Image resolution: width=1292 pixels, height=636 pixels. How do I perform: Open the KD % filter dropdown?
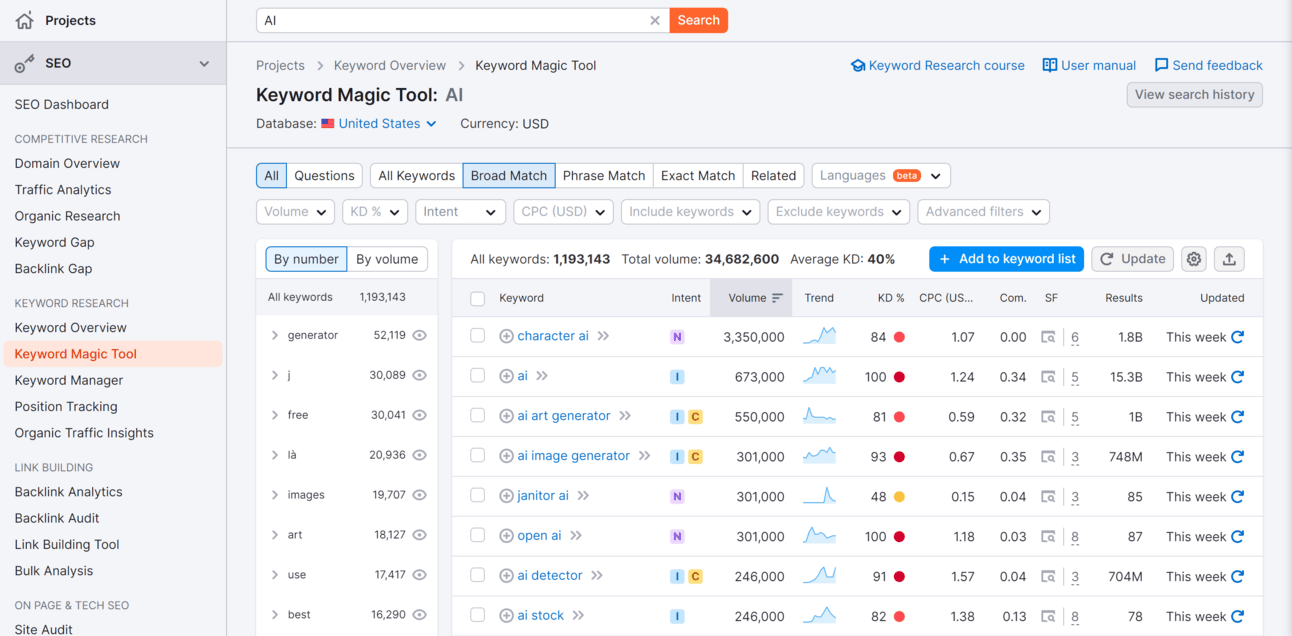tap(374, 212)
